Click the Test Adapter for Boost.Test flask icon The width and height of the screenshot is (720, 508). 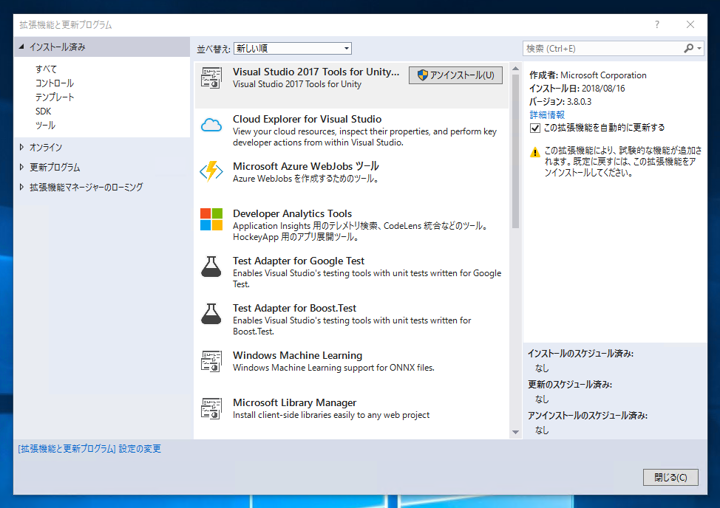click(x=211, y=314)
